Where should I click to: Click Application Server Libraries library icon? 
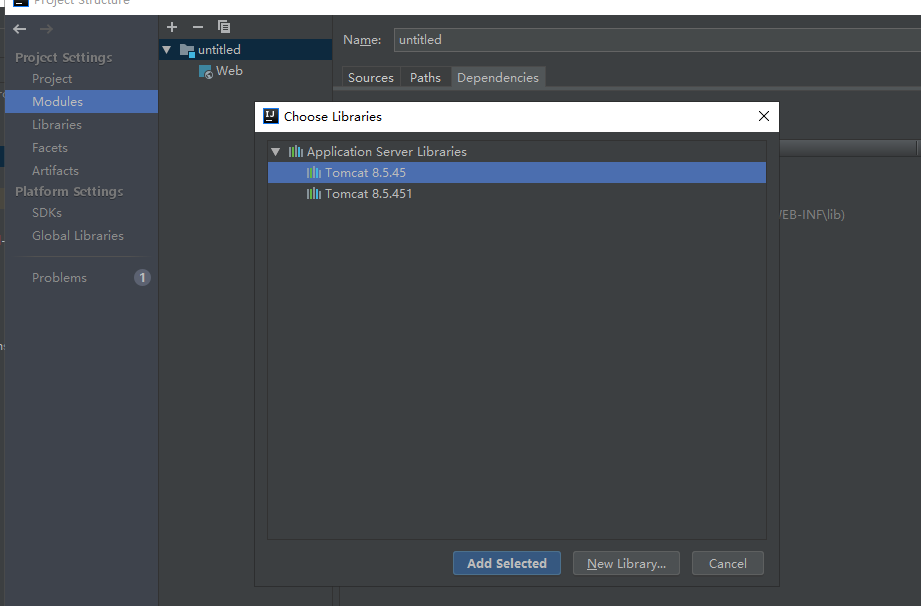[x=295, y=152]
